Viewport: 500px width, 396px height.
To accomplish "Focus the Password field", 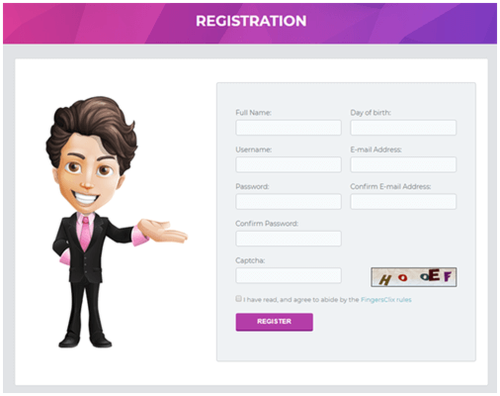I will pos(288,202).
